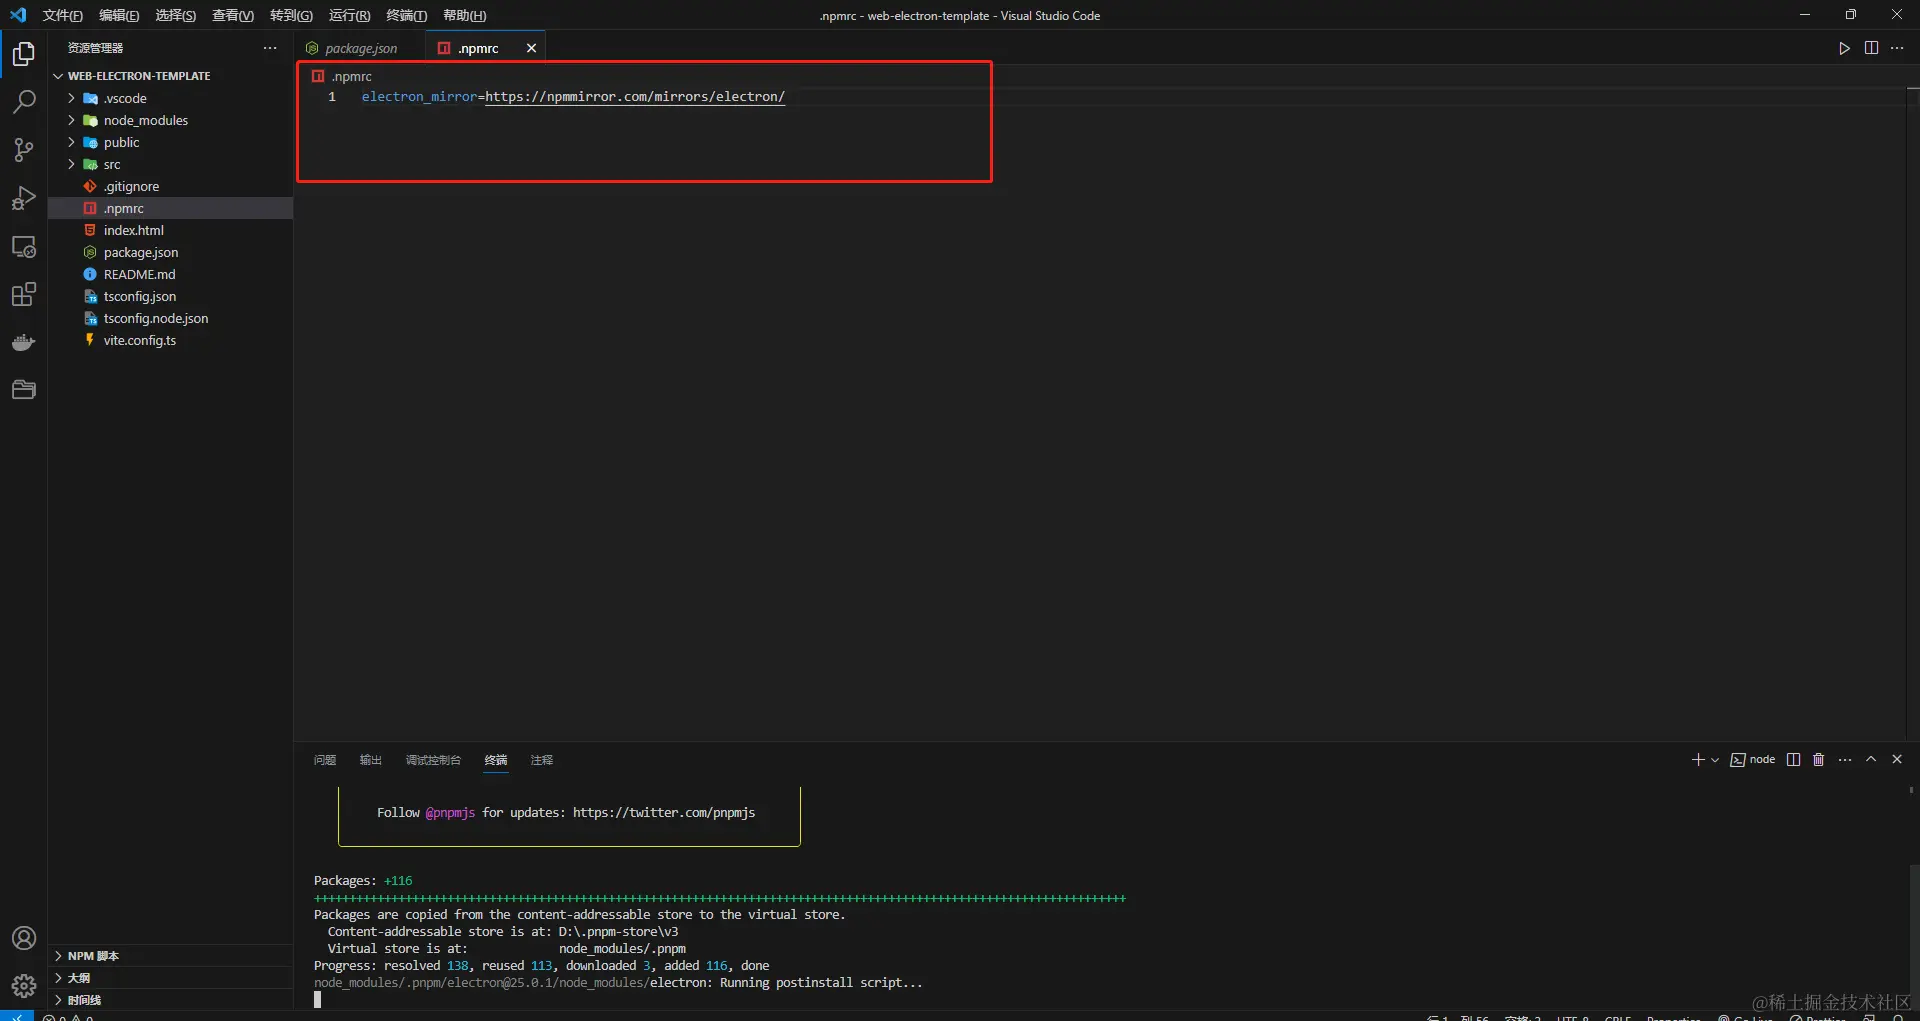This screenshot has height=1021, width=1920.
Task: Switch to the 输出 panel tab
Action: (x=371, y=760)
